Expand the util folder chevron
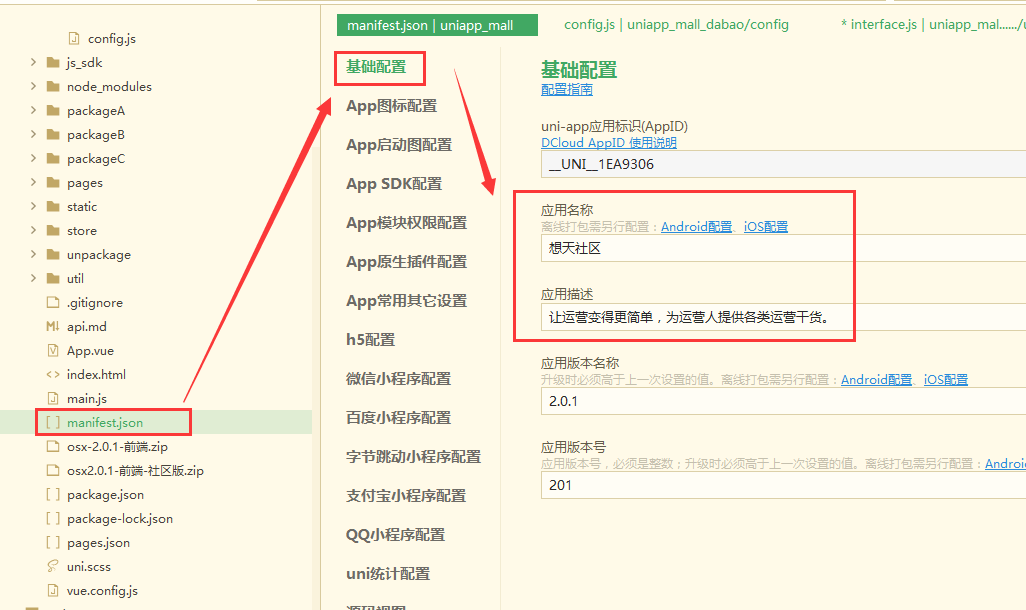Screen dimensions: 1026x610 click(x=33, y=278)
